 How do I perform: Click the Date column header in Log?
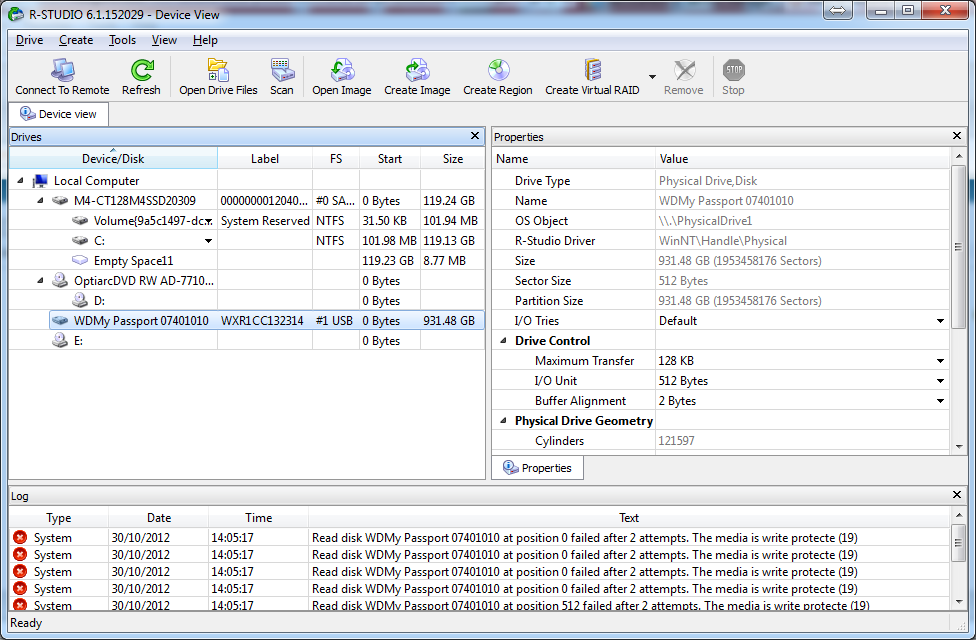click(x=159, y=517)
